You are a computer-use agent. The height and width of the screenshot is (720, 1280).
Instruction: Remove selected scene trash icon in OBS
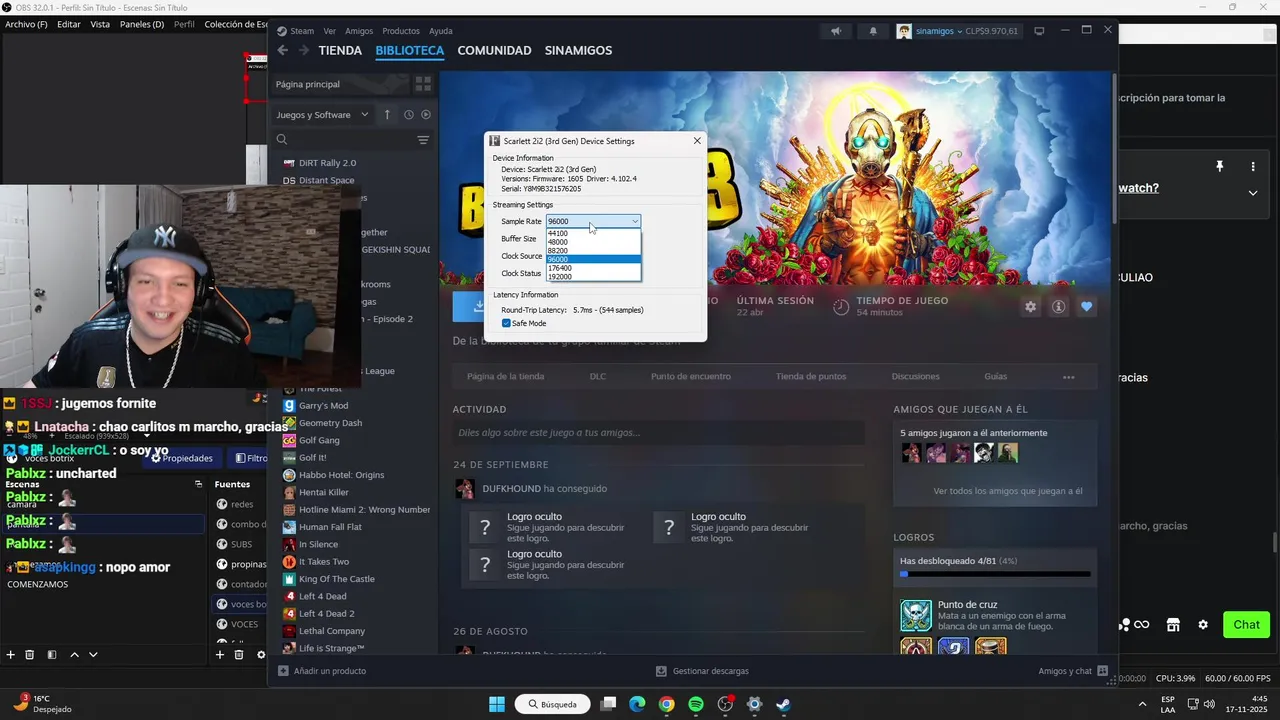pyautogui.click(x=30, y=655)
